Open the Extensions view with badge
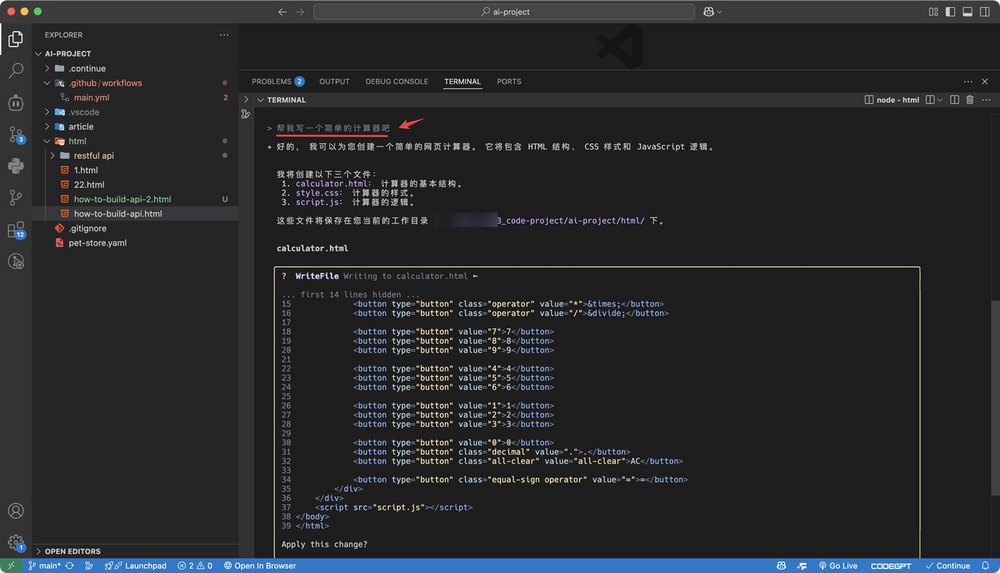The image size is (1000, 573). [x=16, y=230]
